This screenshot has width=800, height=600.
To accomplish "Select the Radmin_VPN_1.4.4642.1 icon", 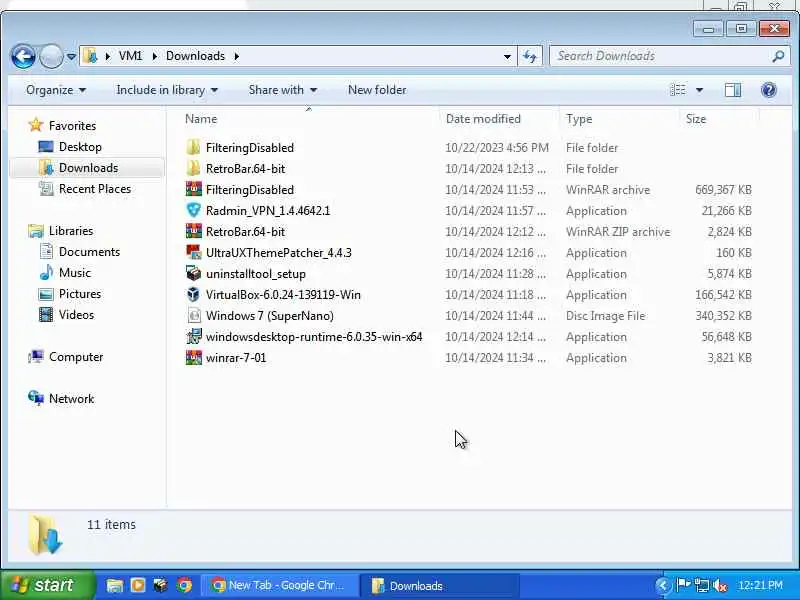I will 193,210.
